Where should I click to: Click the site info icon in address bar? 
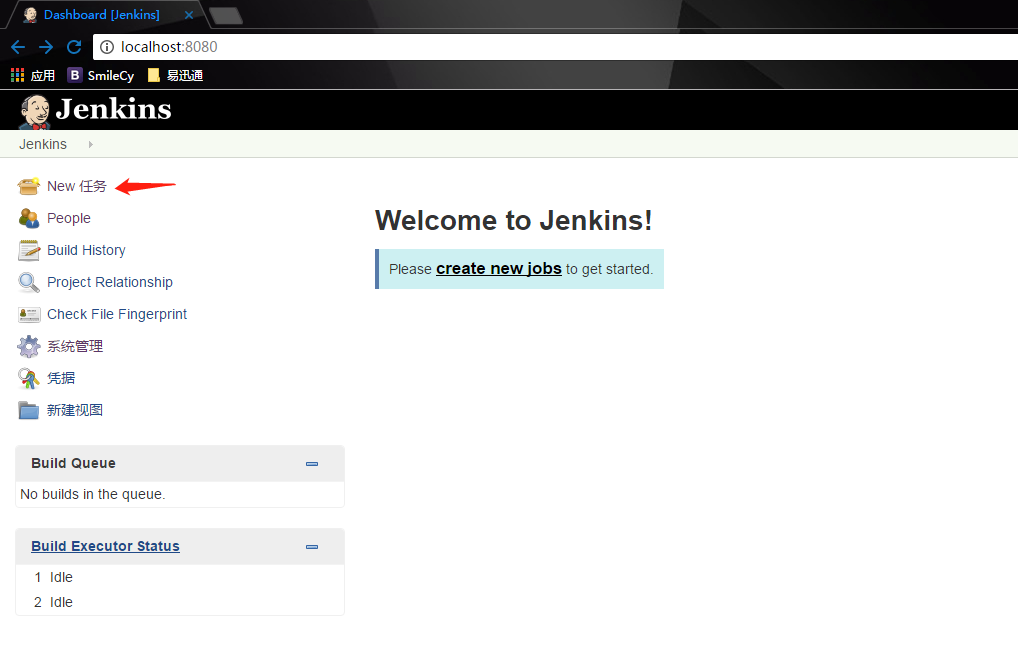click(107, 47)
